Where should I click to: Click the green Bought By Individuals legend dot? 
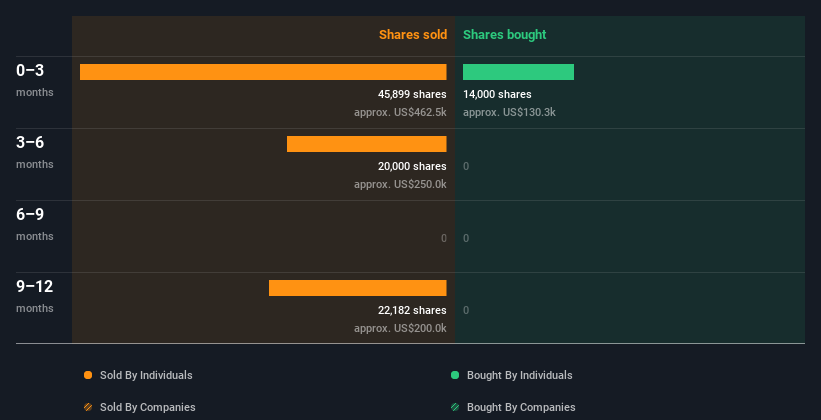click(455, 375)
